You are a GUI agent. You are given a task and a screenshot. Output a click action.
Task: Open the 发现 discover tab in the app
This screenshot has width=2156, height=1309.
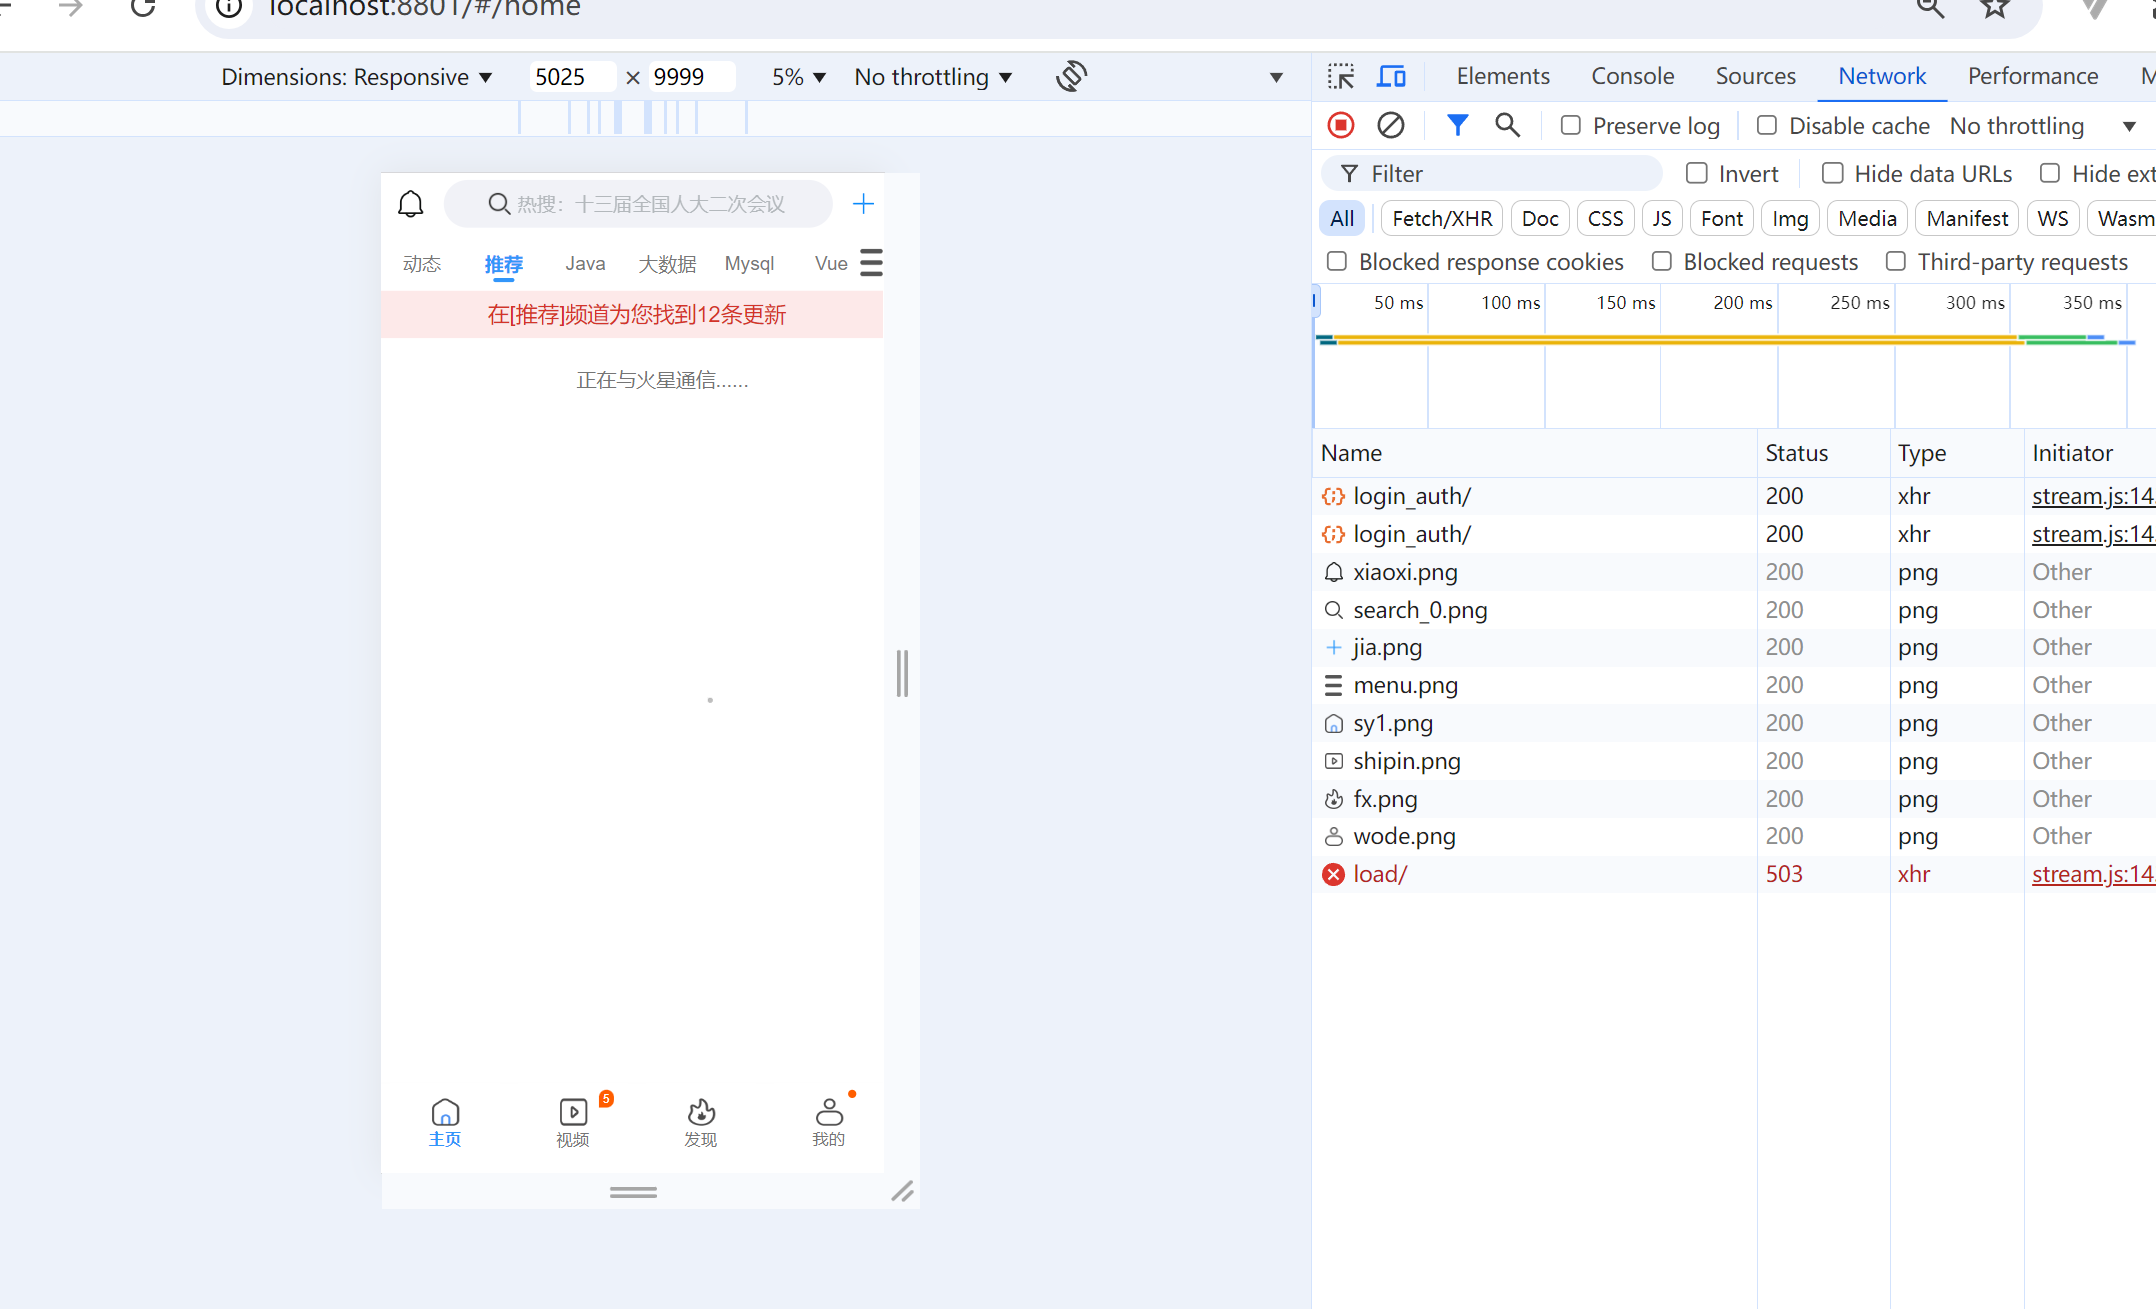pos(701,1122)
